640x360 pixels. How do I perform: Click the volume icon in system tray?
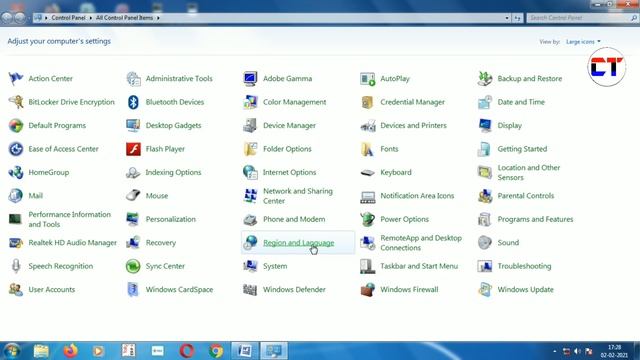577,351
